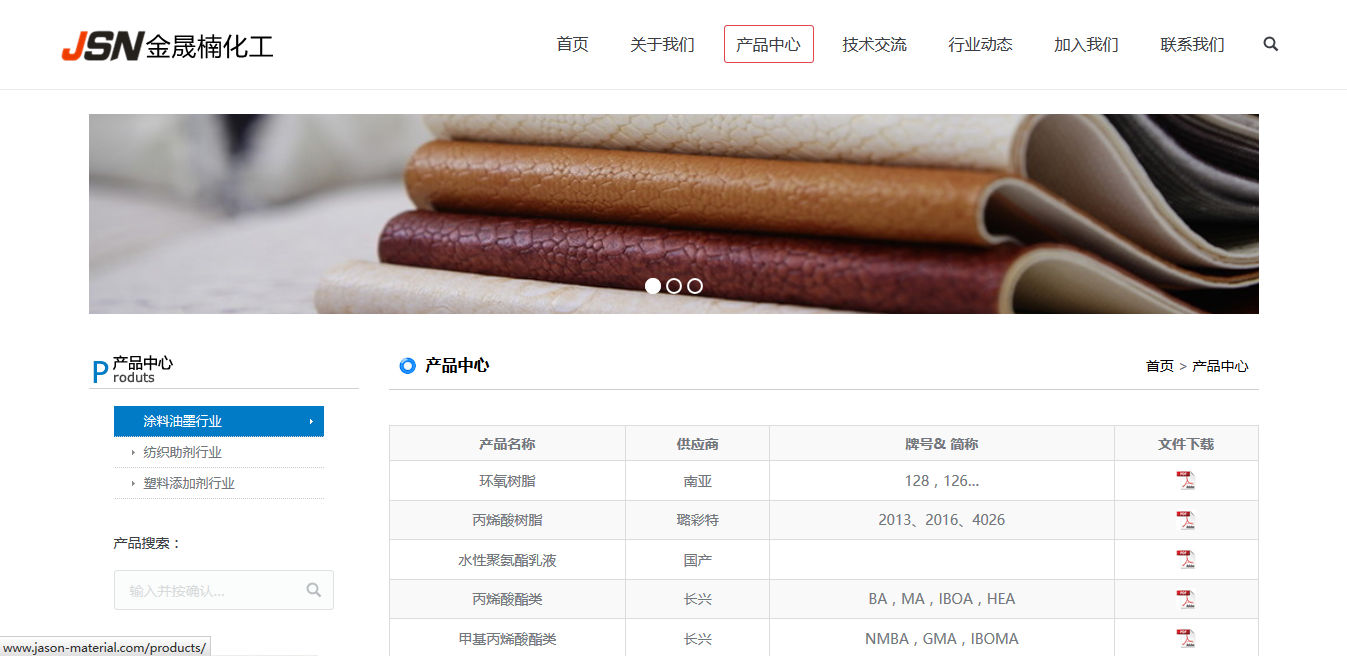
Task: Download the PDF for 丙烯酸酯类
Action: [1185, 599]
